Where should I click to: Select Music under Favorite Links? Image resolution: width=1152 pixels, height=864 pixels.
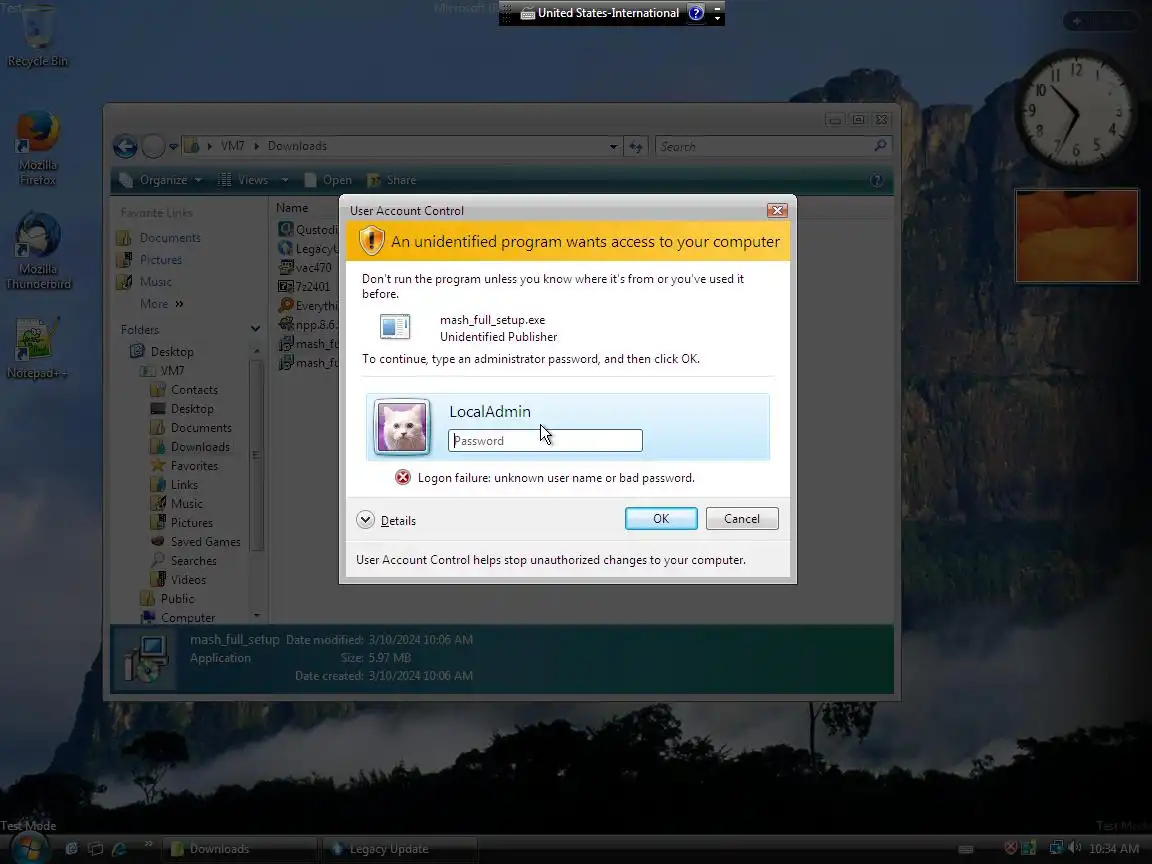point(145,281)
